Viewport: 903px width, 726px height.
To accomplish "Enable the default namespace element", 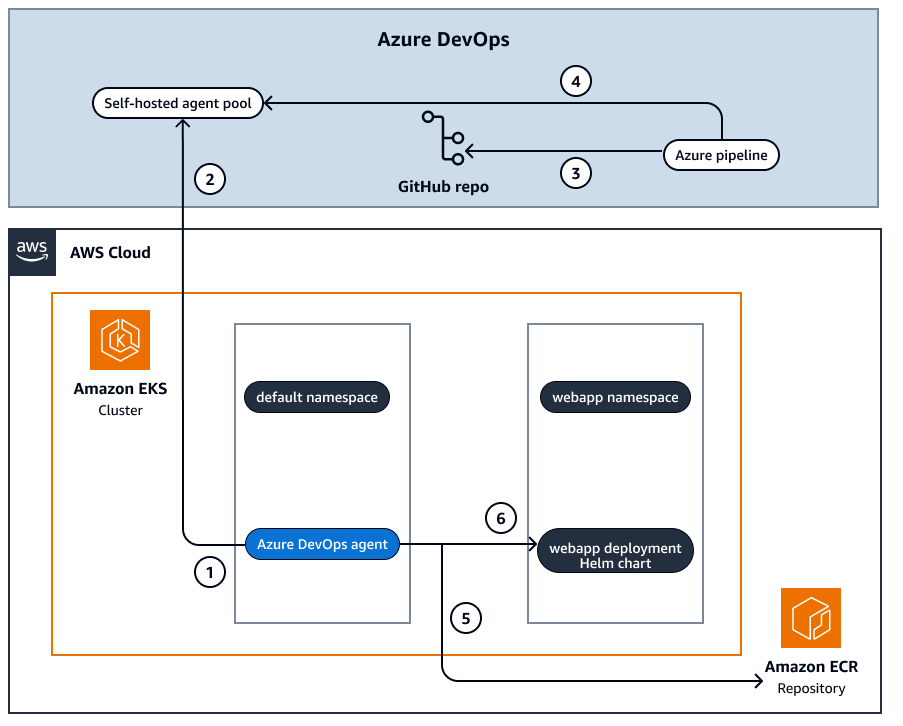I will tap(316, 397).
